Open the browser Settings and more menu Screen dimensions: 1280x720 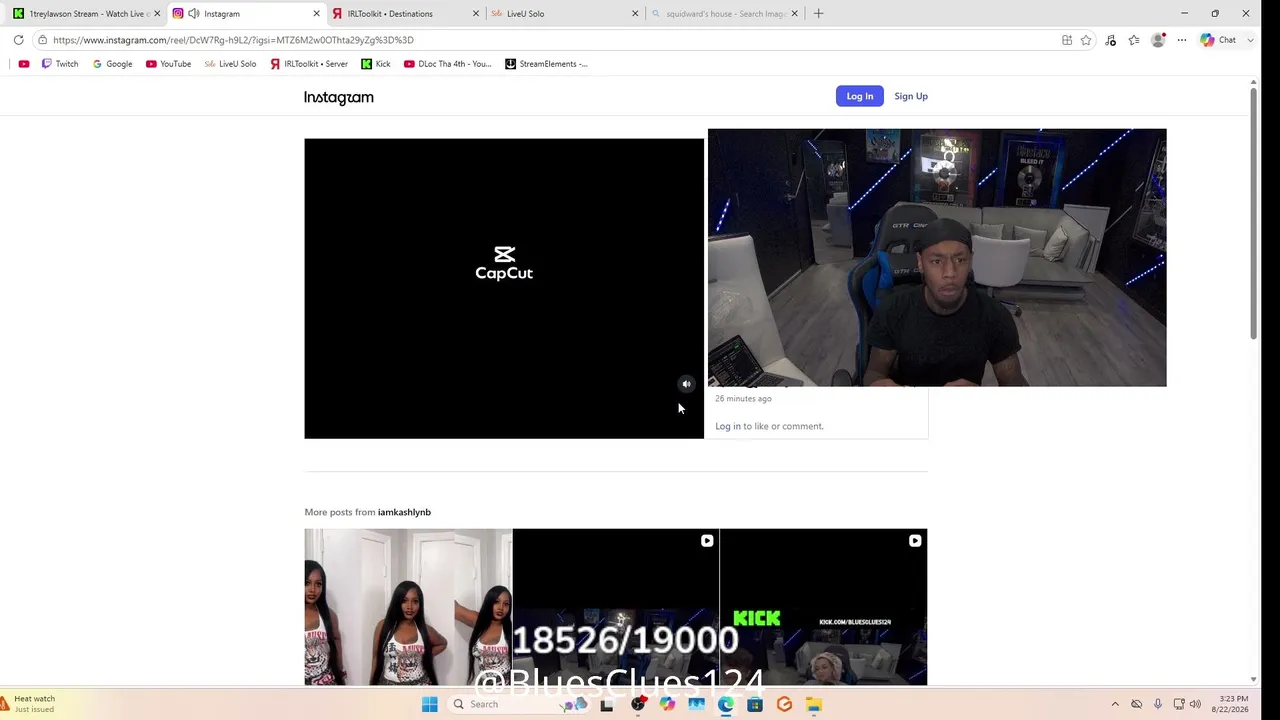[x=1182, y=40]
